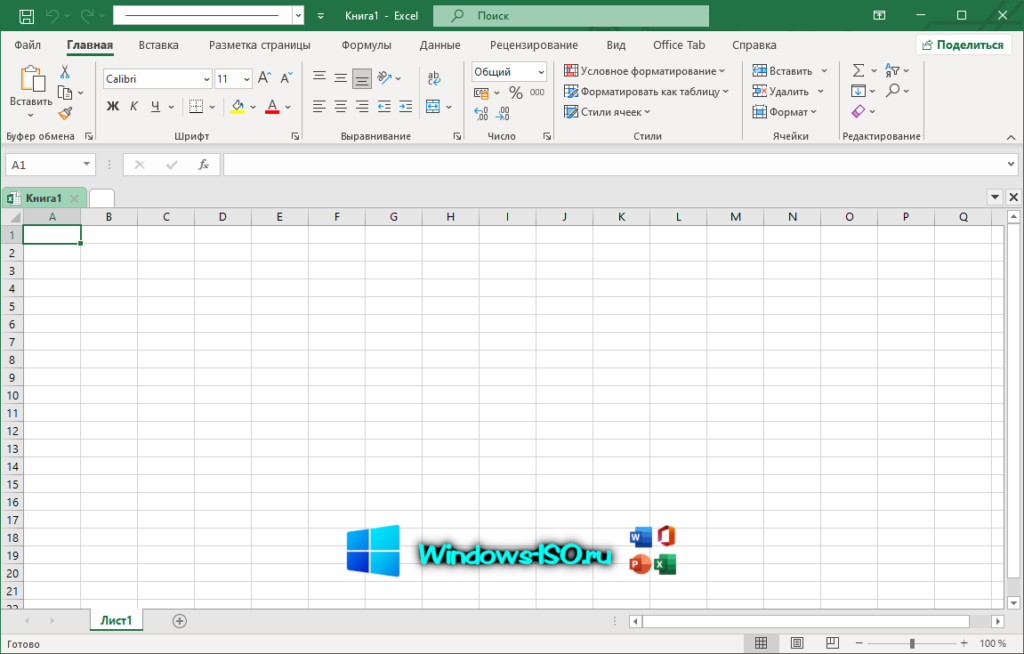Close the Книга1 document tab
1024x654 pixels.
tap(74, 198)
